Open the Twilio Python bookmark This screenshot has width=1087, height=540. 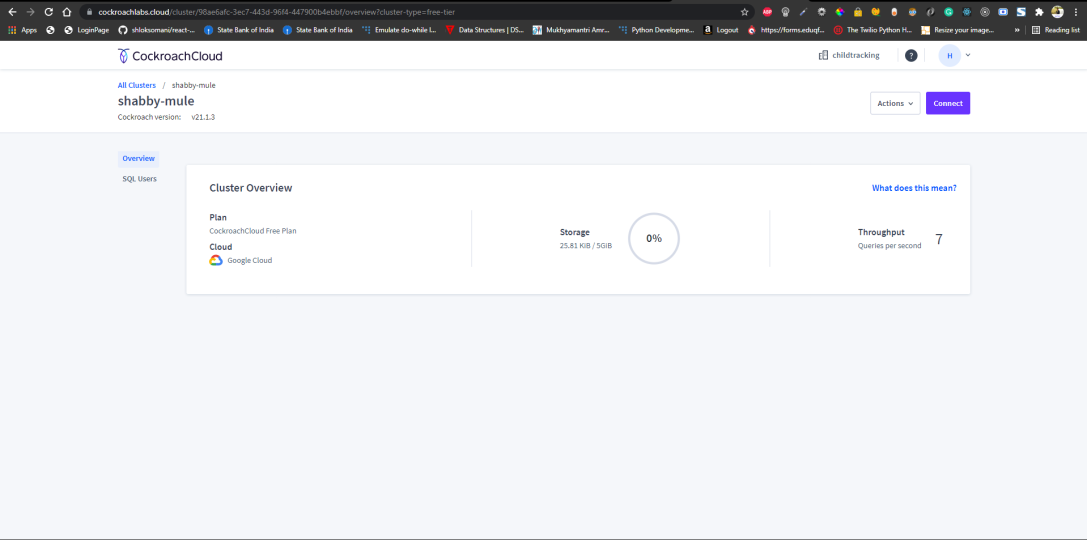coord(873,30)
